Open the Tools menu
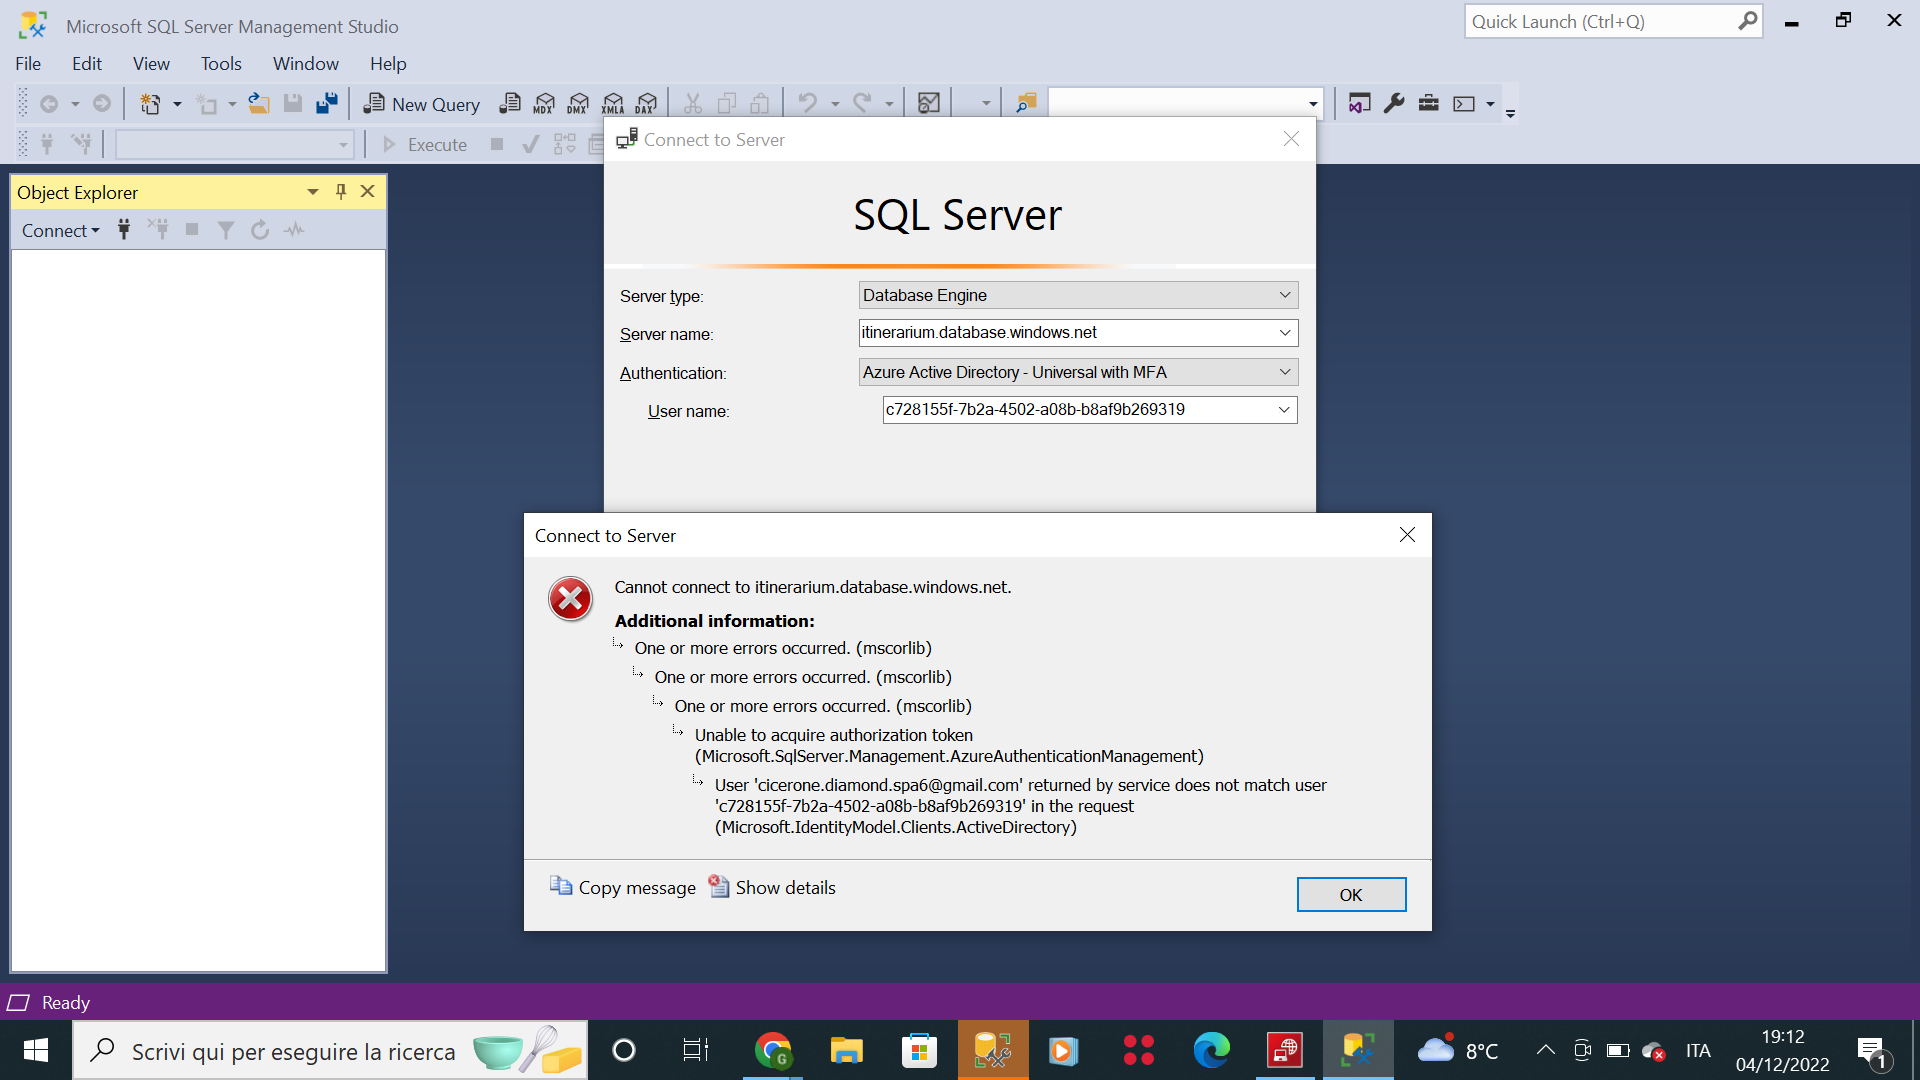The image size is (1920, 1080). tap(221, 64)
